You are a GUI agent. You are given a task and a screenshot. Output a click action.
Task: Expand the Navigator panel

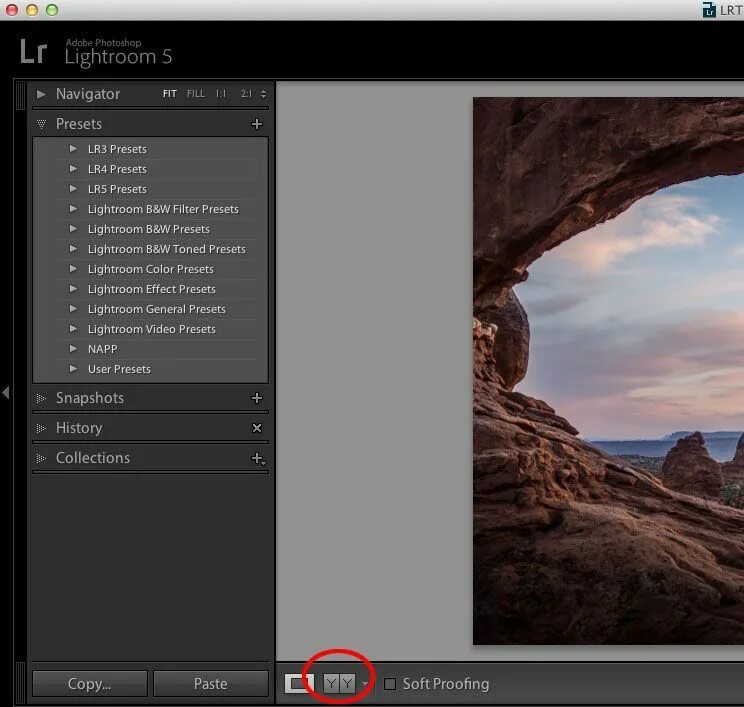[x=41, y=94]
